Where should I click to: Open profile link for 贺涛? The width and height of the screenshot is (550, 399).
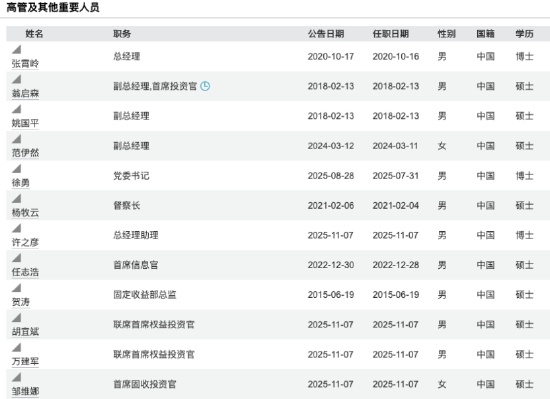coord(21,302)
